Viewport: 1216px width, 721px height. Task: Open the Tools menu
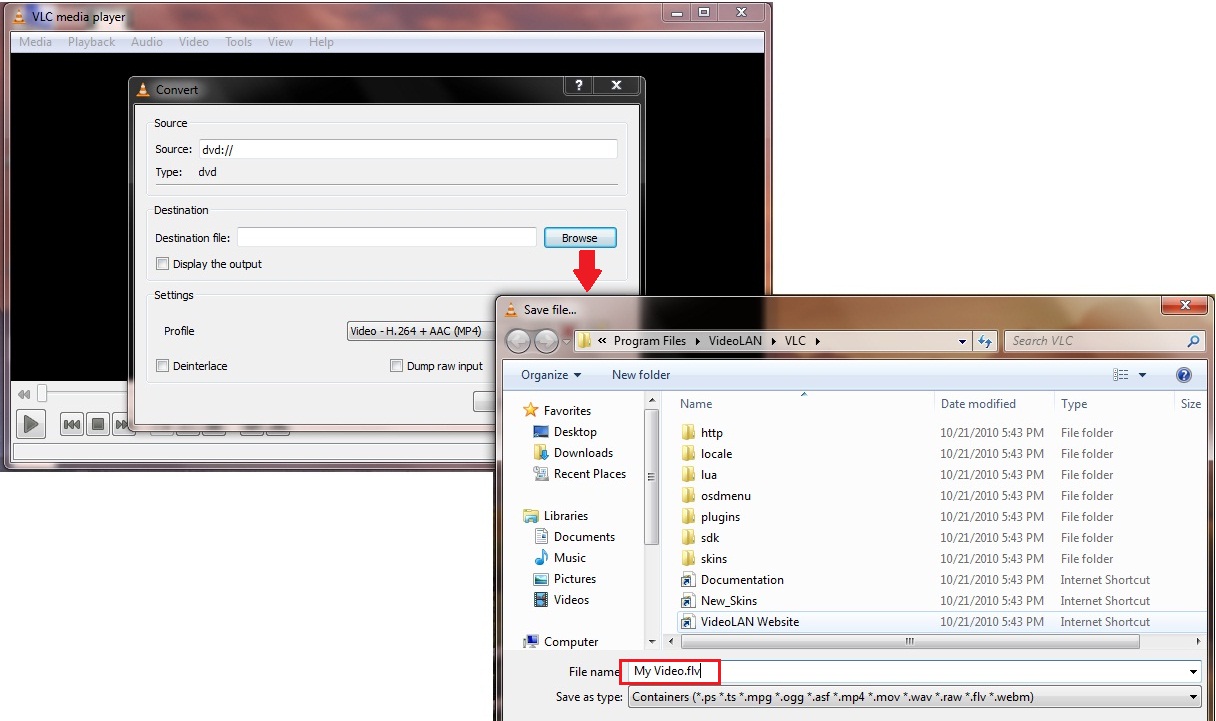click(239, 42)
